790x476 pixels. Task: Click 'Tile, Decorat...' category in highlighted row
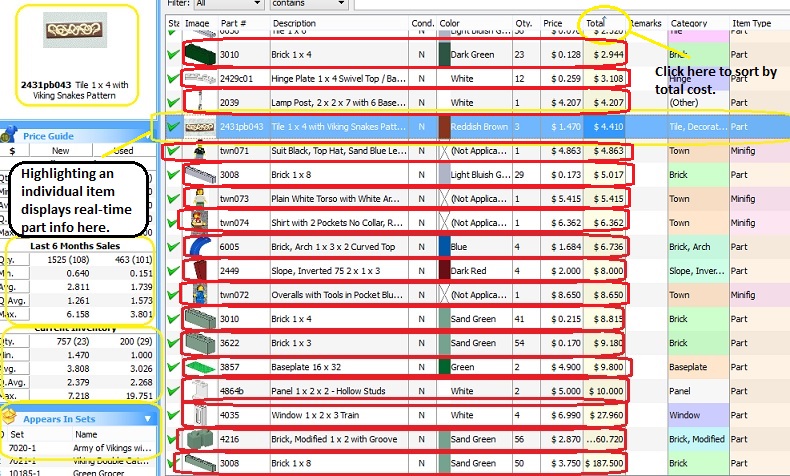[698, 126]
